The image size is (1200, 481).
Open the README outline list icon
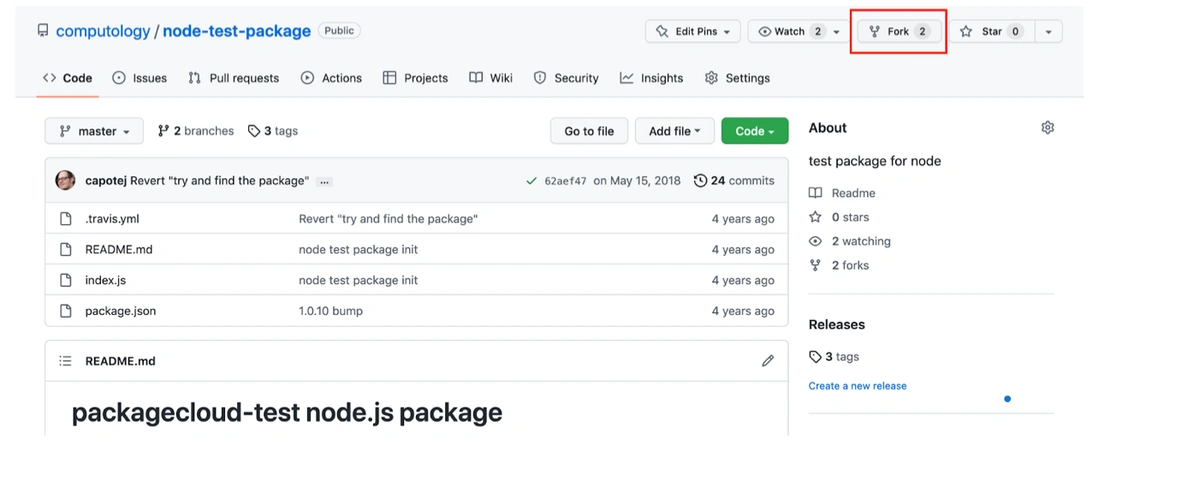tap(66, 361)
